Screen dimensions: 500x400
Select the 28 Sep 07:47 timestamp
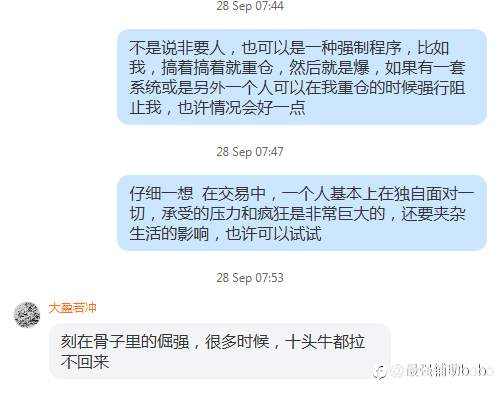(x=250, y=152)
